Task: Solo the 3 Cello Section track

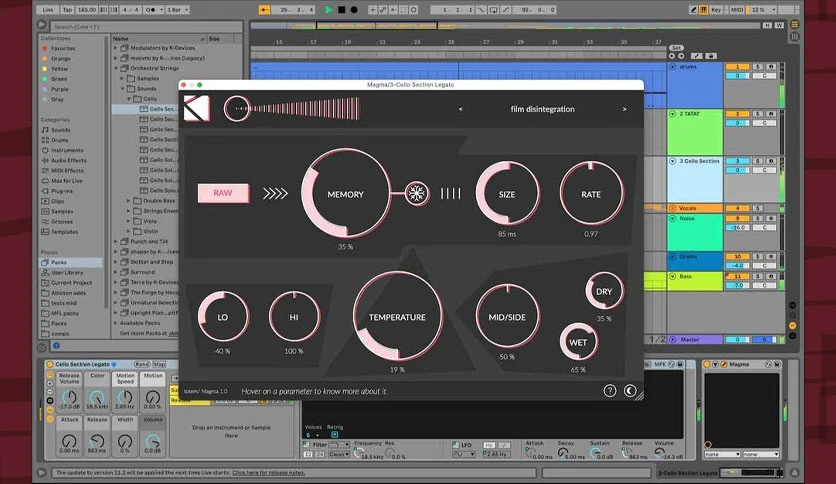Action: [757, 160]
